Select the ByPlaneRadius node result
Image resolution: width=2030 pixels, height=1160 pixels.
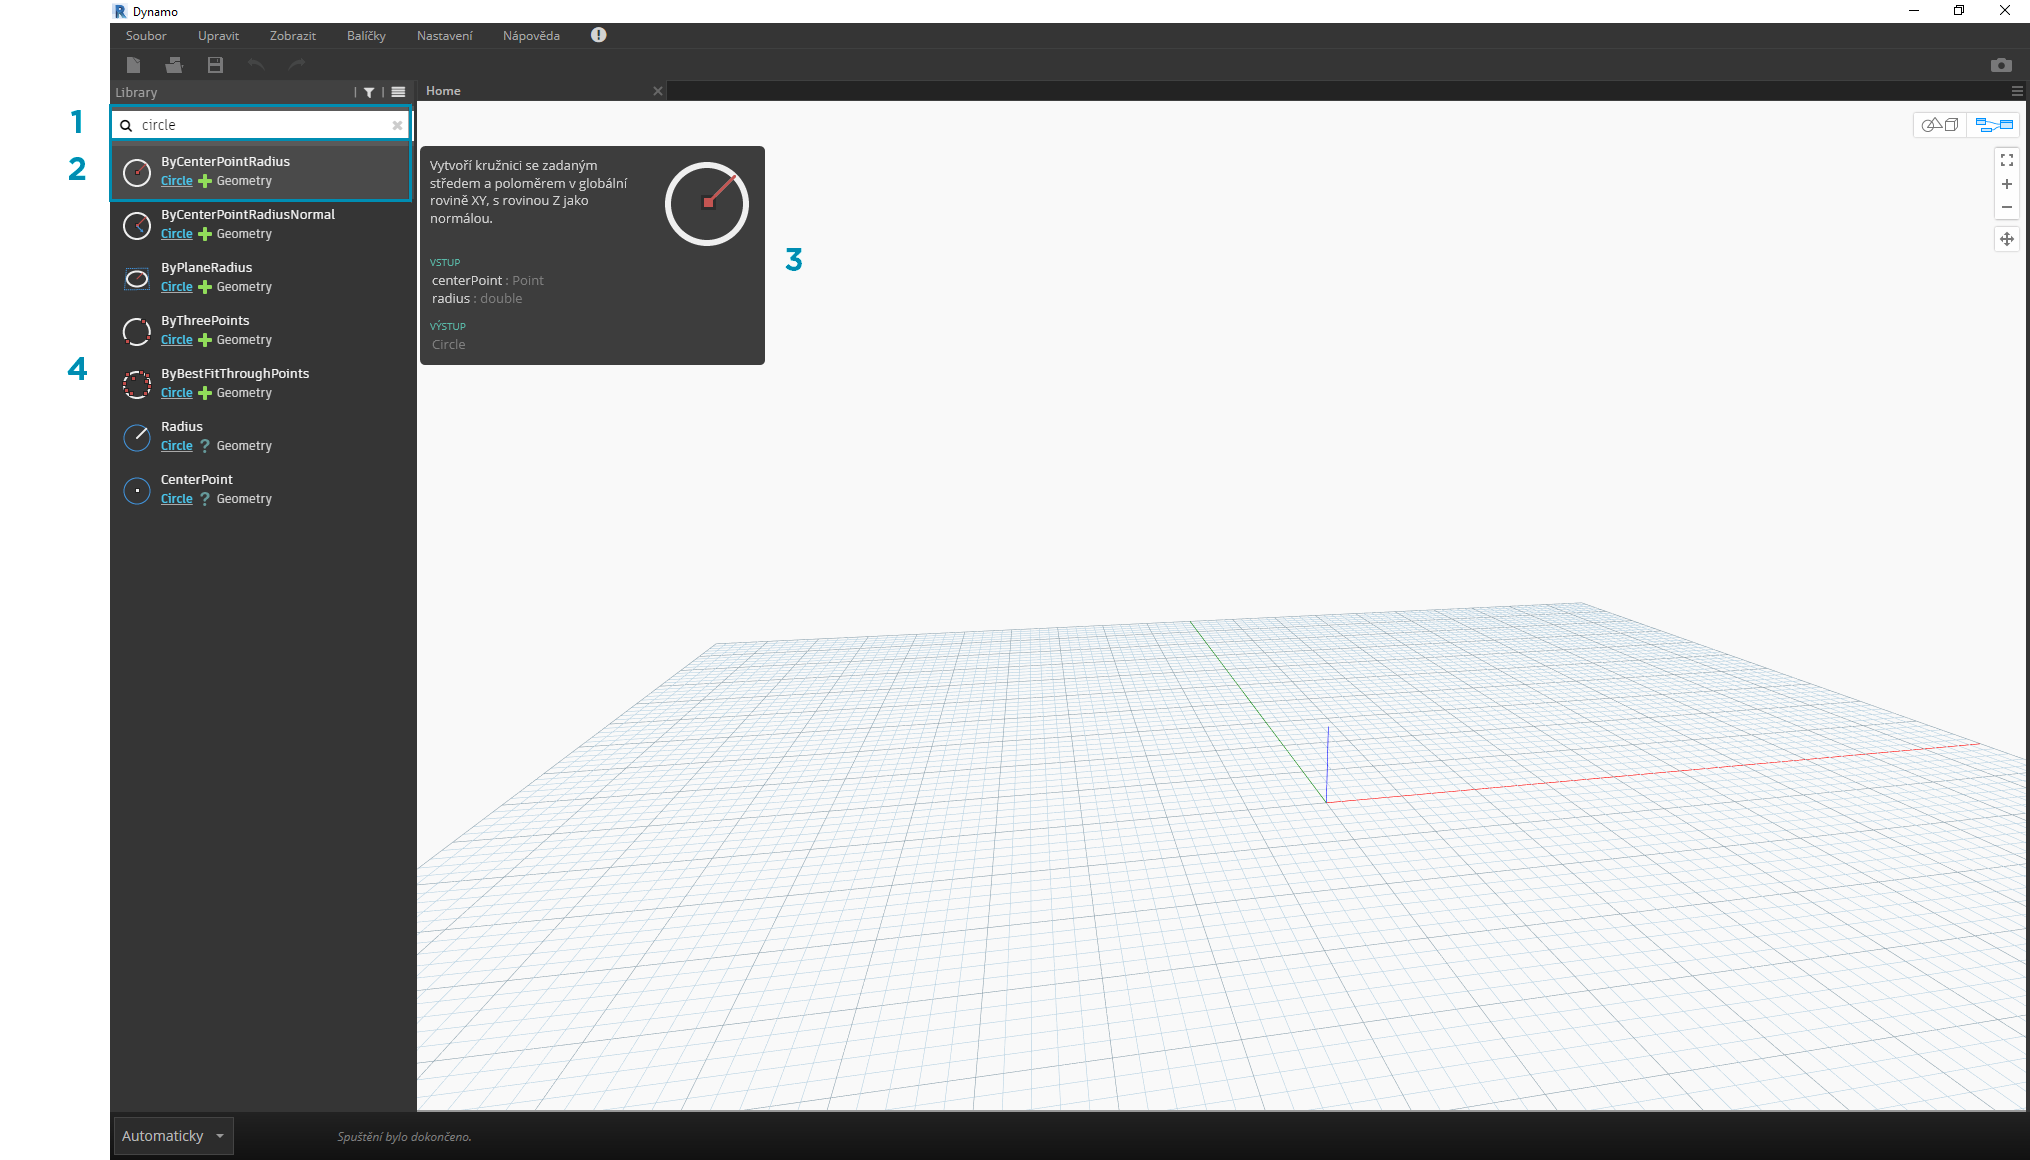point(260,277)
